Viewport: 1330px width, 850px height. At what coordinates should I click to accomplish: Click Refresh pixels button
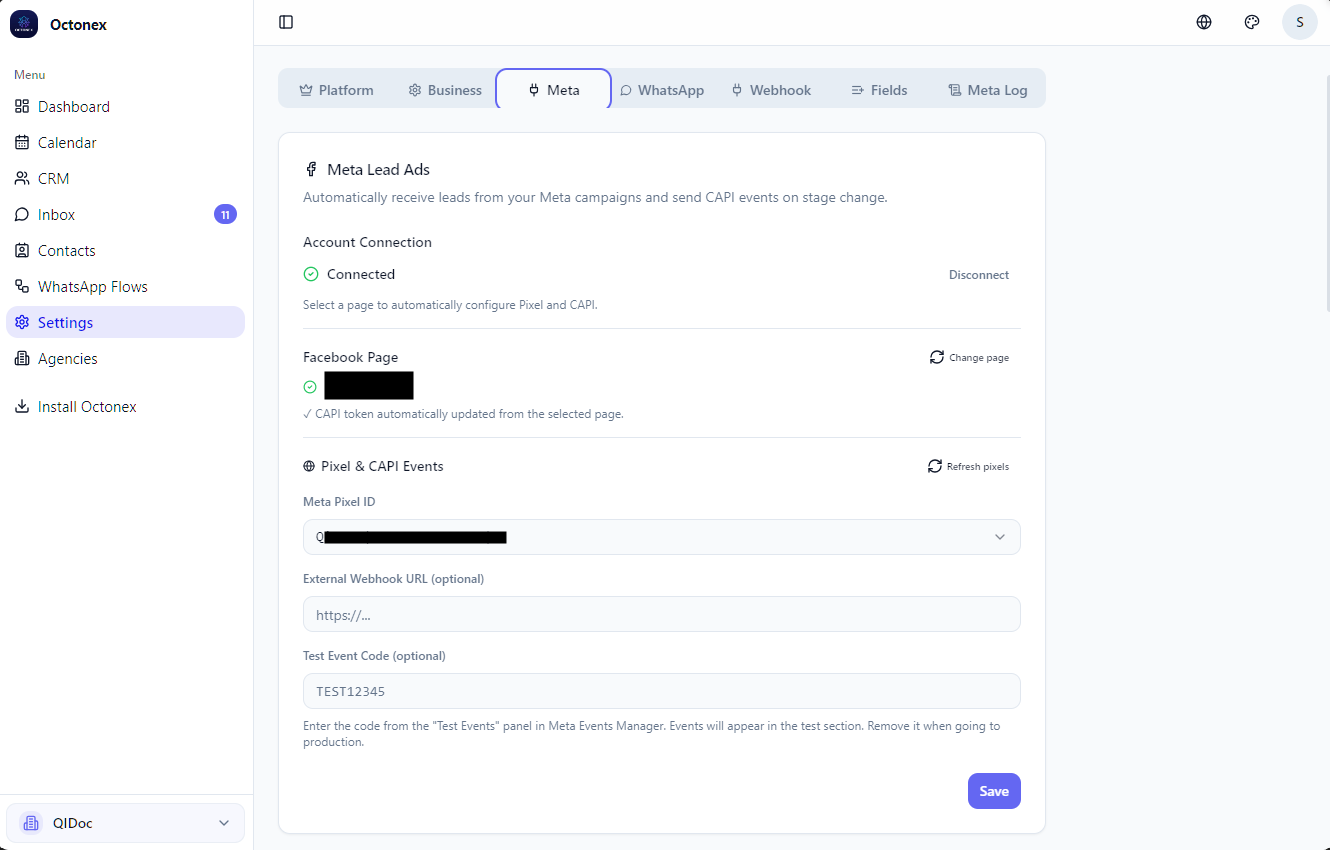pos(968,466)
